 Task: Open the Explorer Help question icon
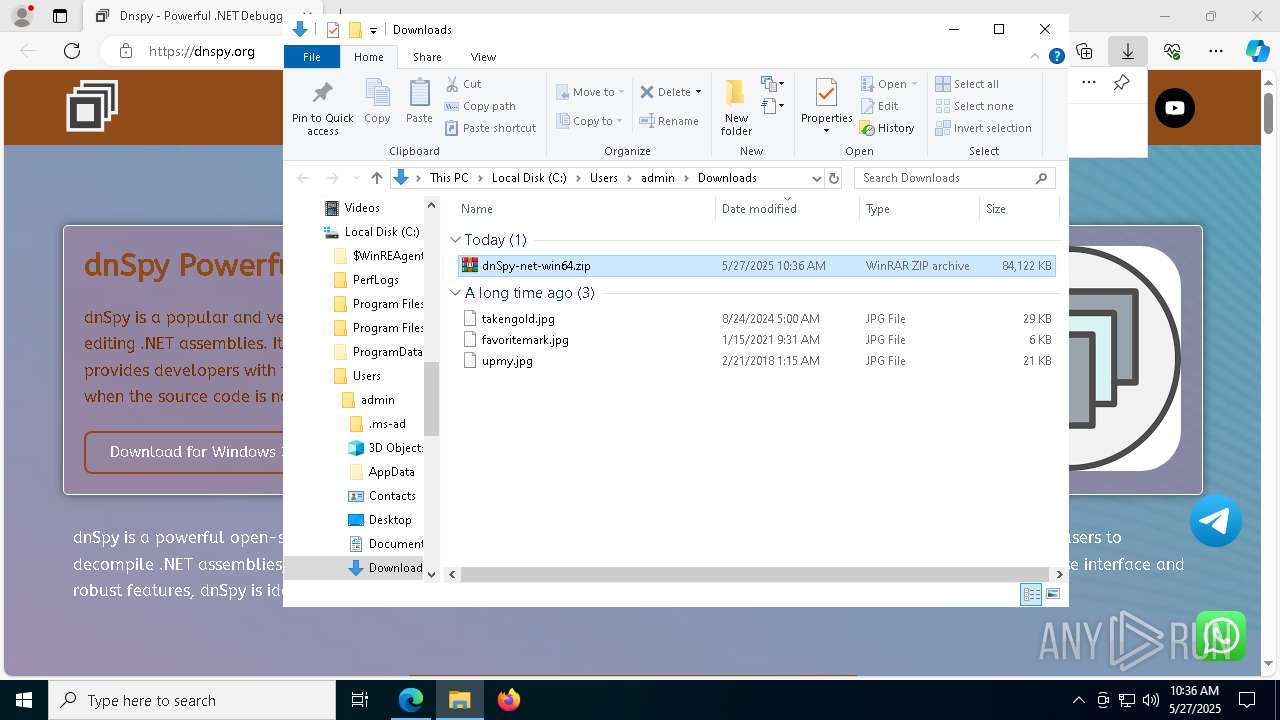[x=1056, y=57]
